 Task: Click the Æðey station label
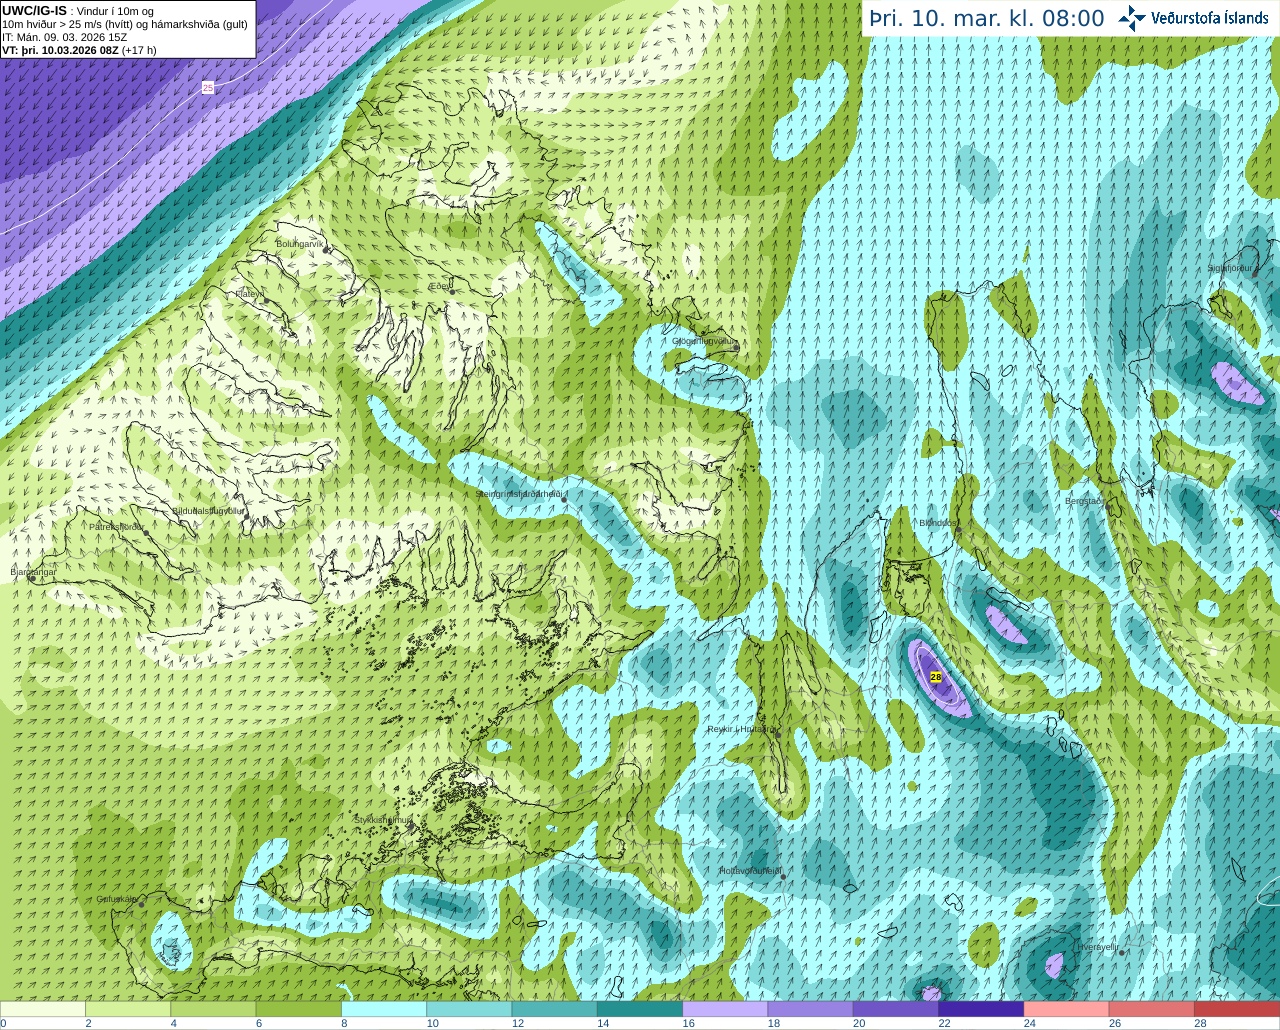pyautogui.click(x=440, y=286)
